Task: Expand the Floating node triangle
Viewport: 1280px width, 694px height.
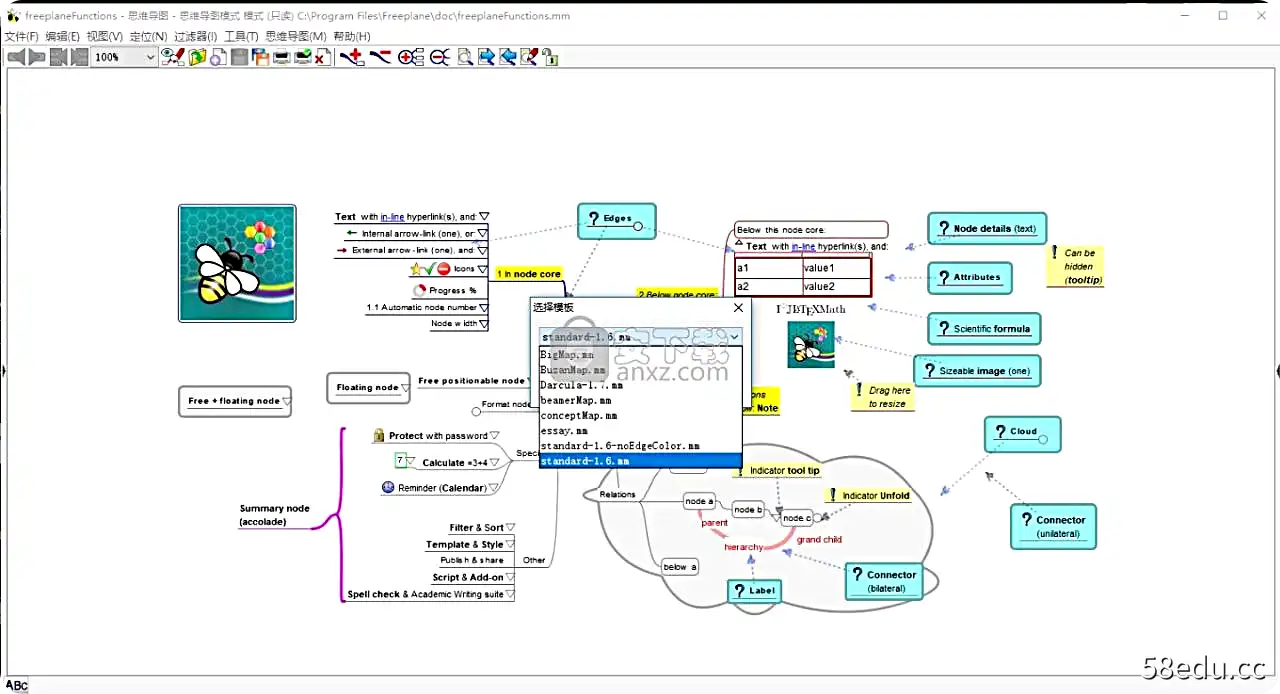Action: 405,387
